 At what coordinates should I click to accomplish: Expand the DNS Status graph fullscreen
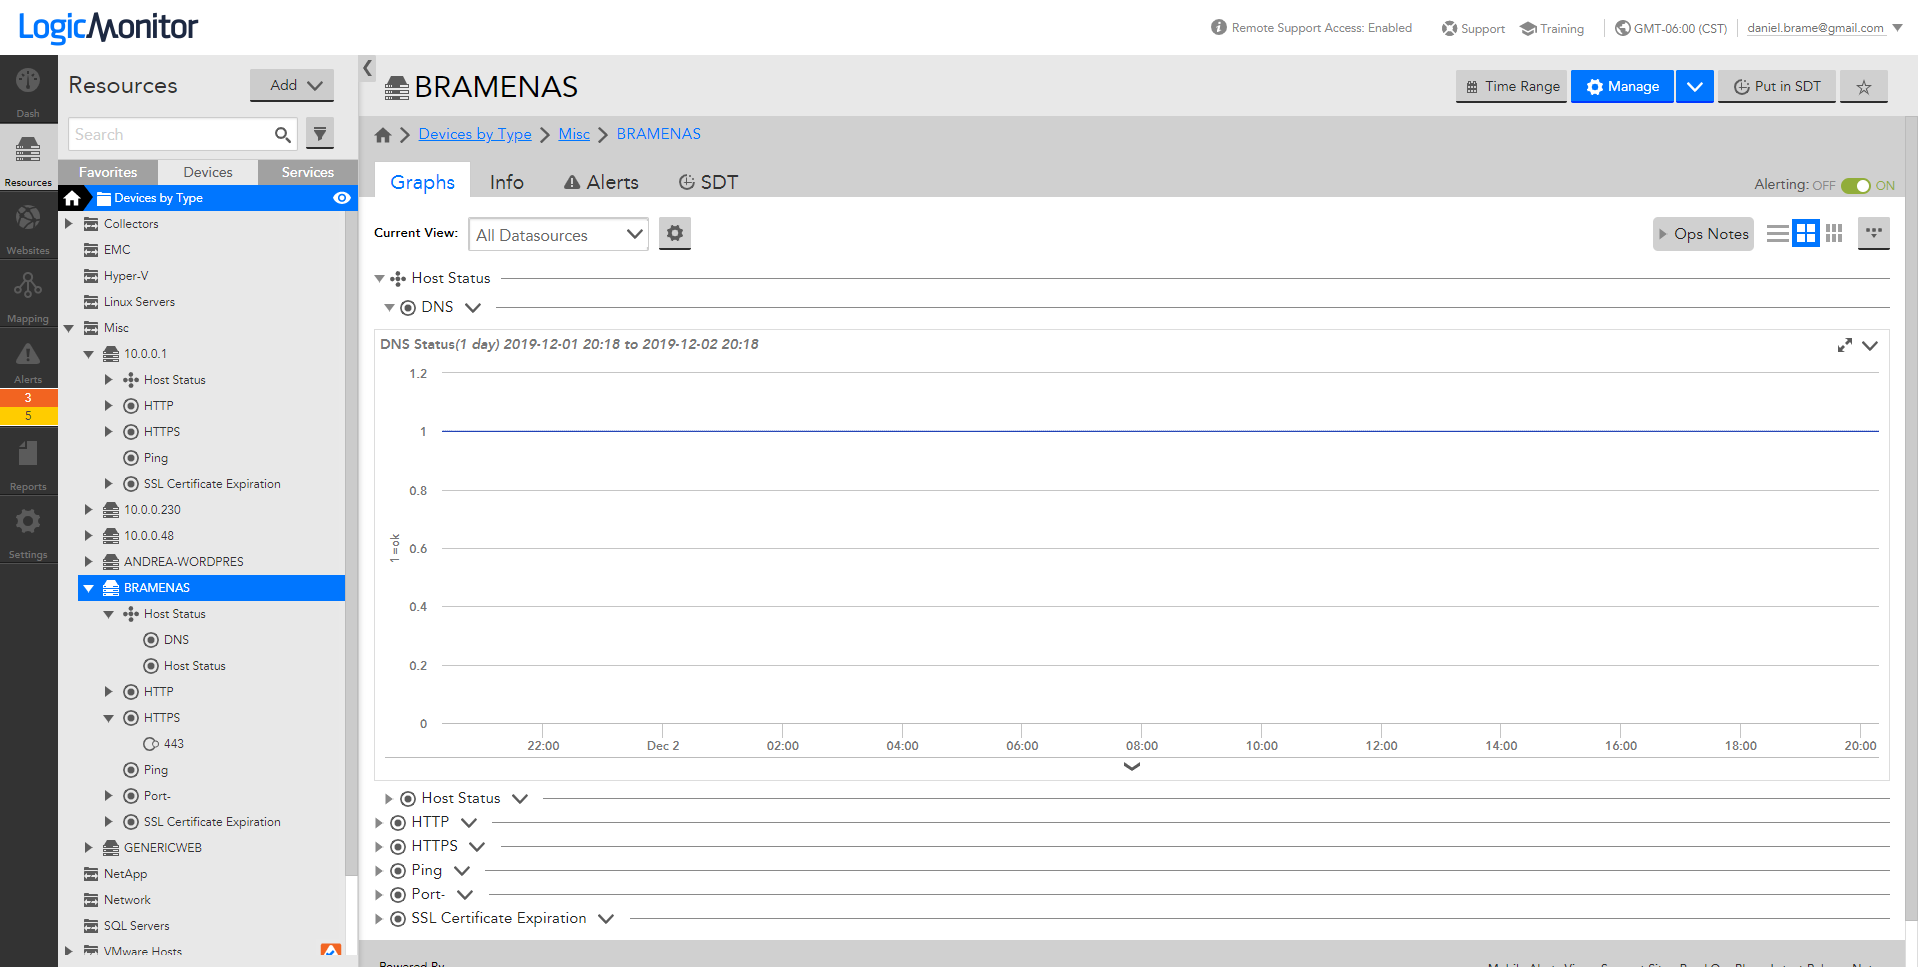[x=1844, y=345]
